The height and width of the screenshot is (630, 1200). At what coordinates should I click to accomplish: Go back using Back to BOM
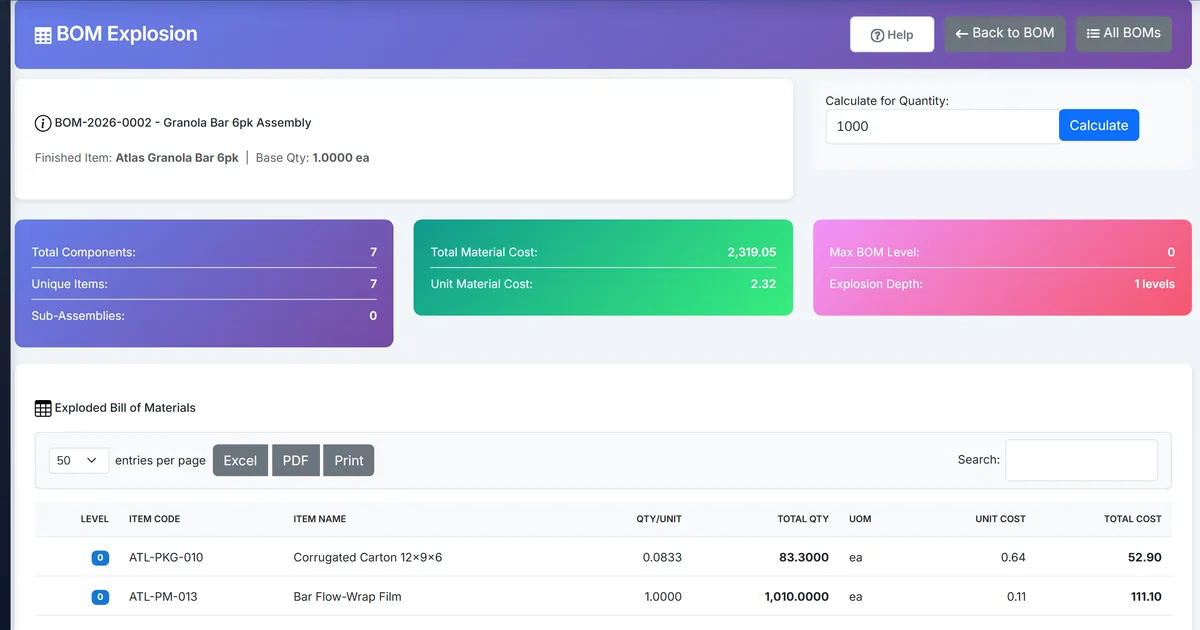pyautogui.click(x=1005, y=33)
